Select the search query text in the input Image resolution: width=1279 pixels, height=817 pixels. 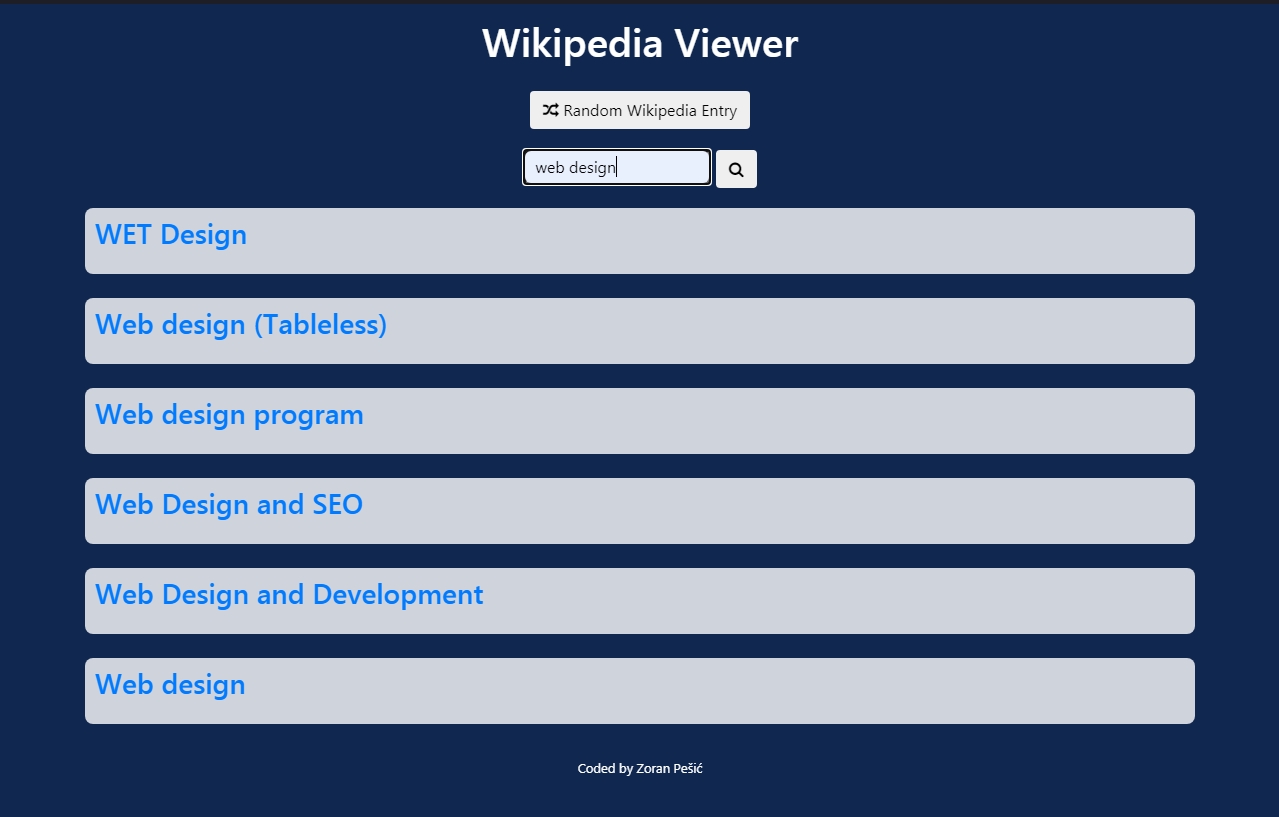point(575,167)
